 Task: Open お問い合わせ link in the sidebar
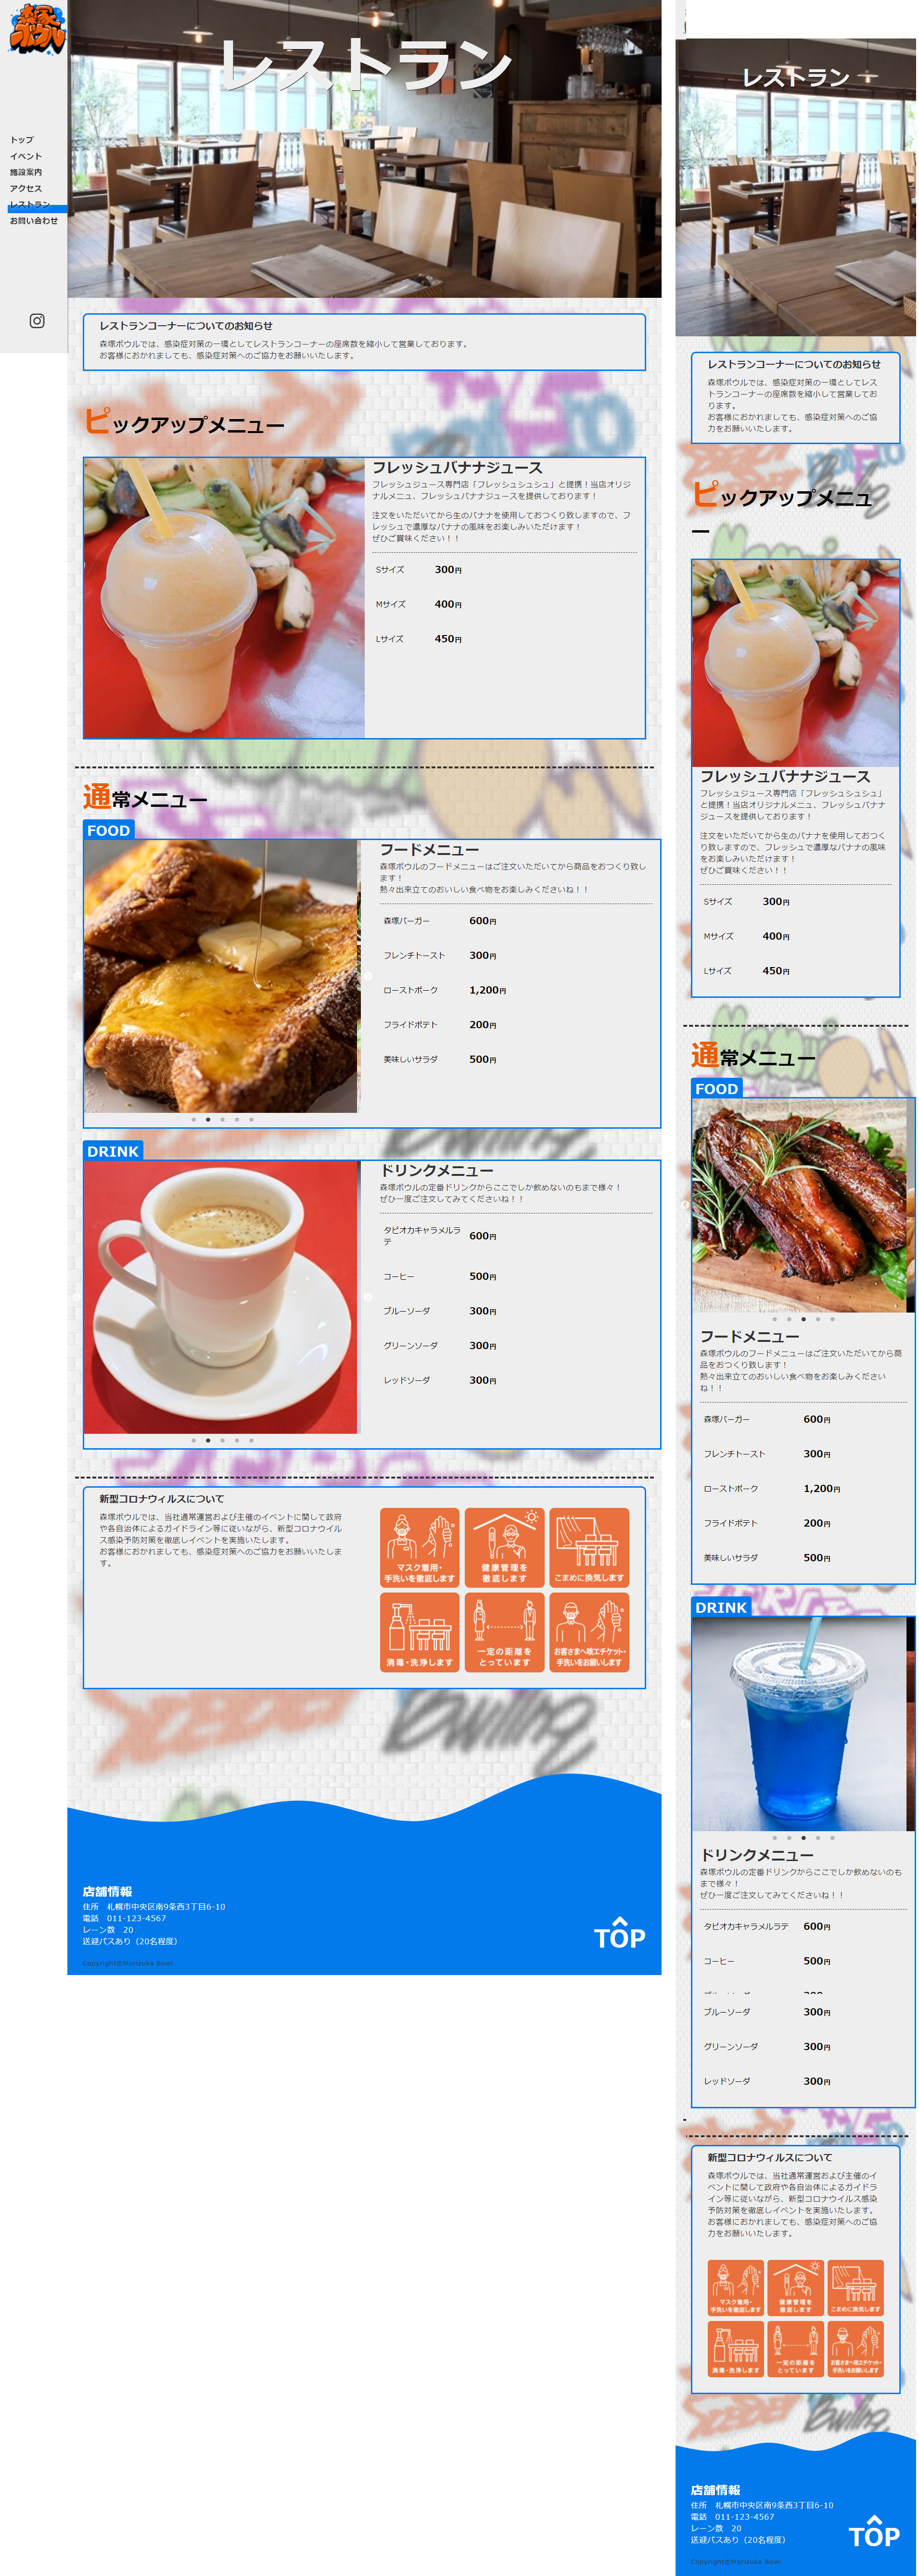point(34,221)
